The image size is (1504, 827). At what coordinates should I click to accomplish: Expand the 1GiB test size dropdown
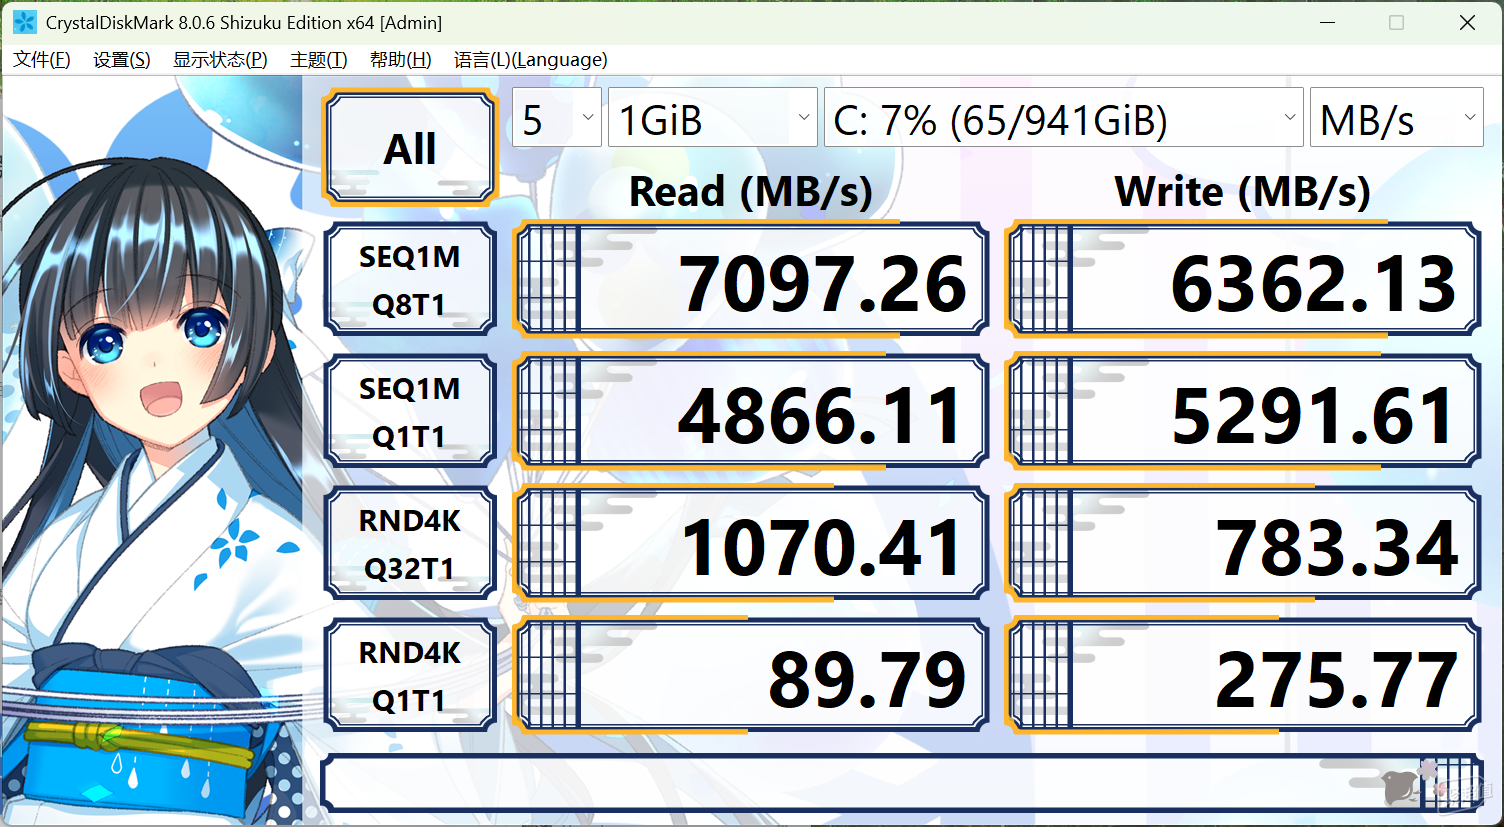(713, 117)
